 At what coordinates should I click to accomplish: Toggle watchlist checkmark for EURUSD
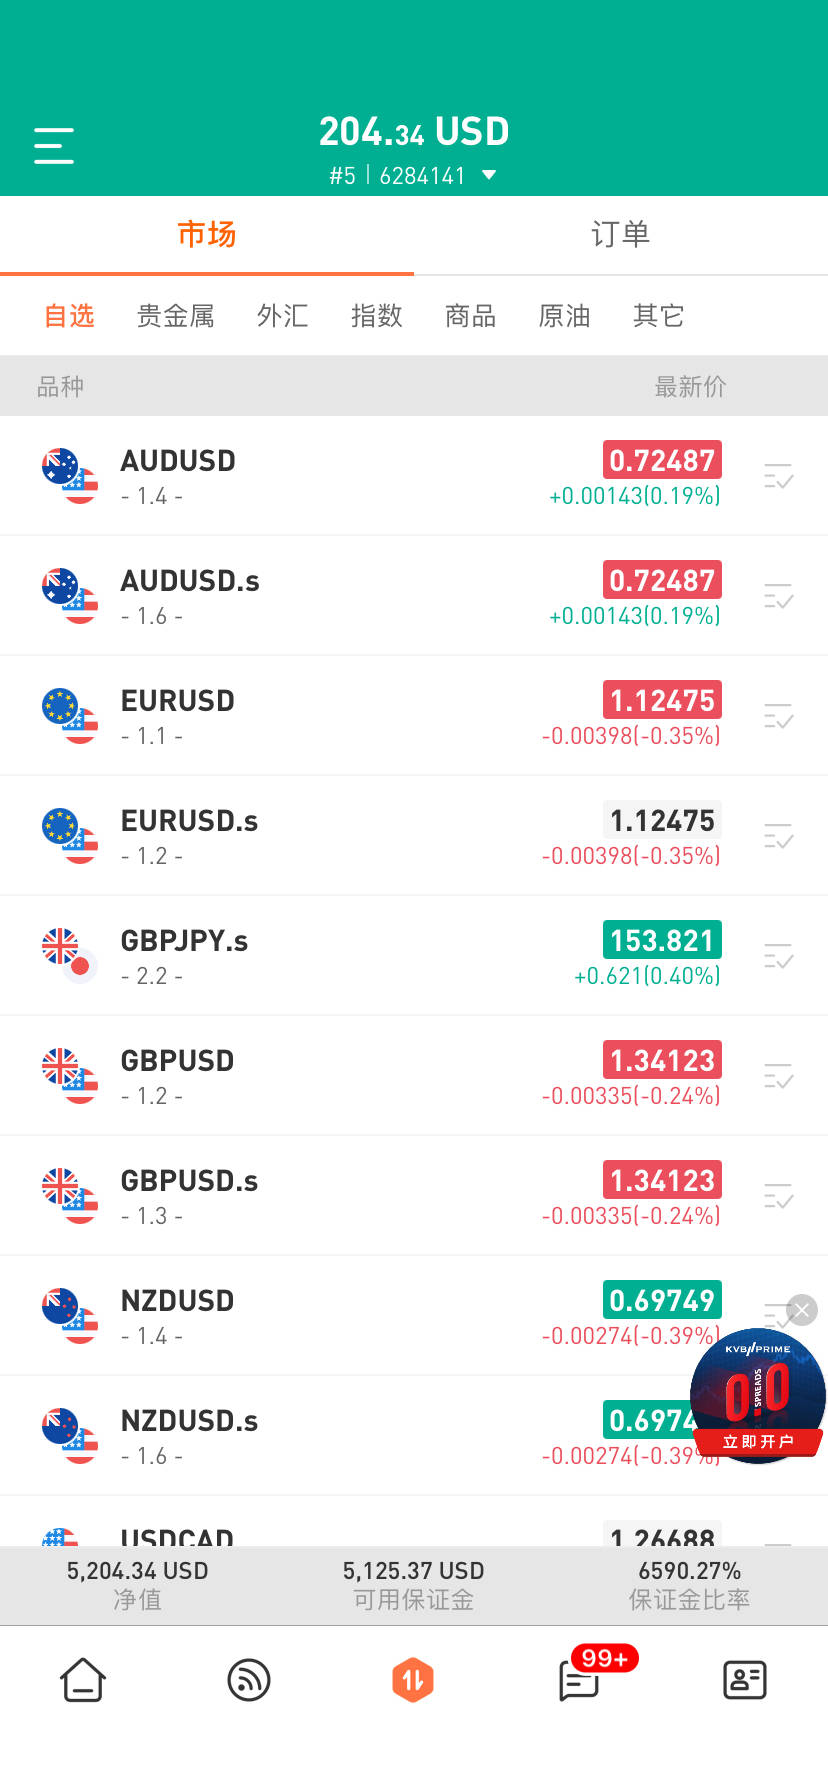tap(778, 716)
